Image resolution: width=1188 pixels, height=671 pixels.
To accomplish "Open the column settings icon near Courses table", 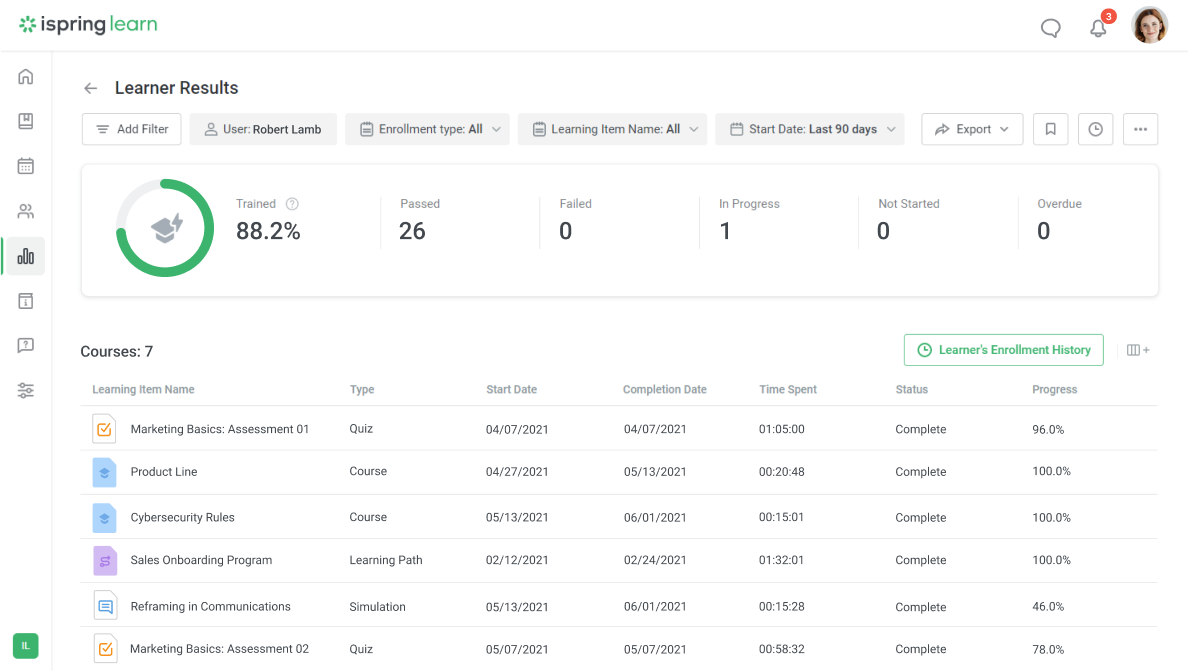I will pyautogui.click(x=1137, y=349).
